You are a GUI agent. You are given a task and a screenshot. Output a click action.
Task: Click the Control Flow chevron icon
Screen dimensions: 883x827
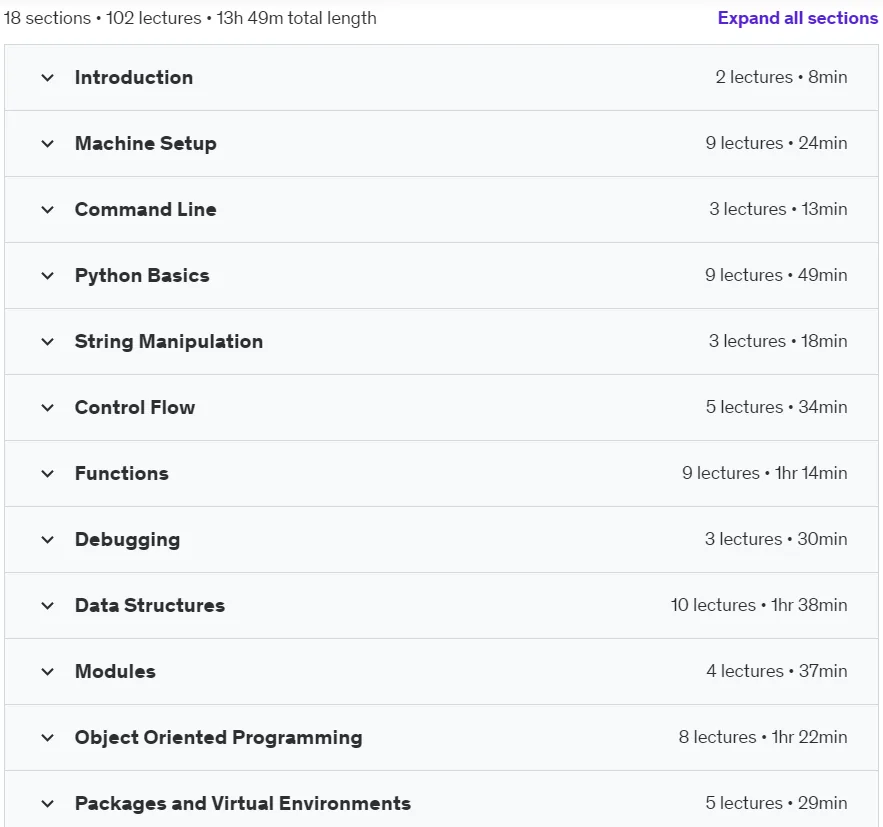pos(48,408)
